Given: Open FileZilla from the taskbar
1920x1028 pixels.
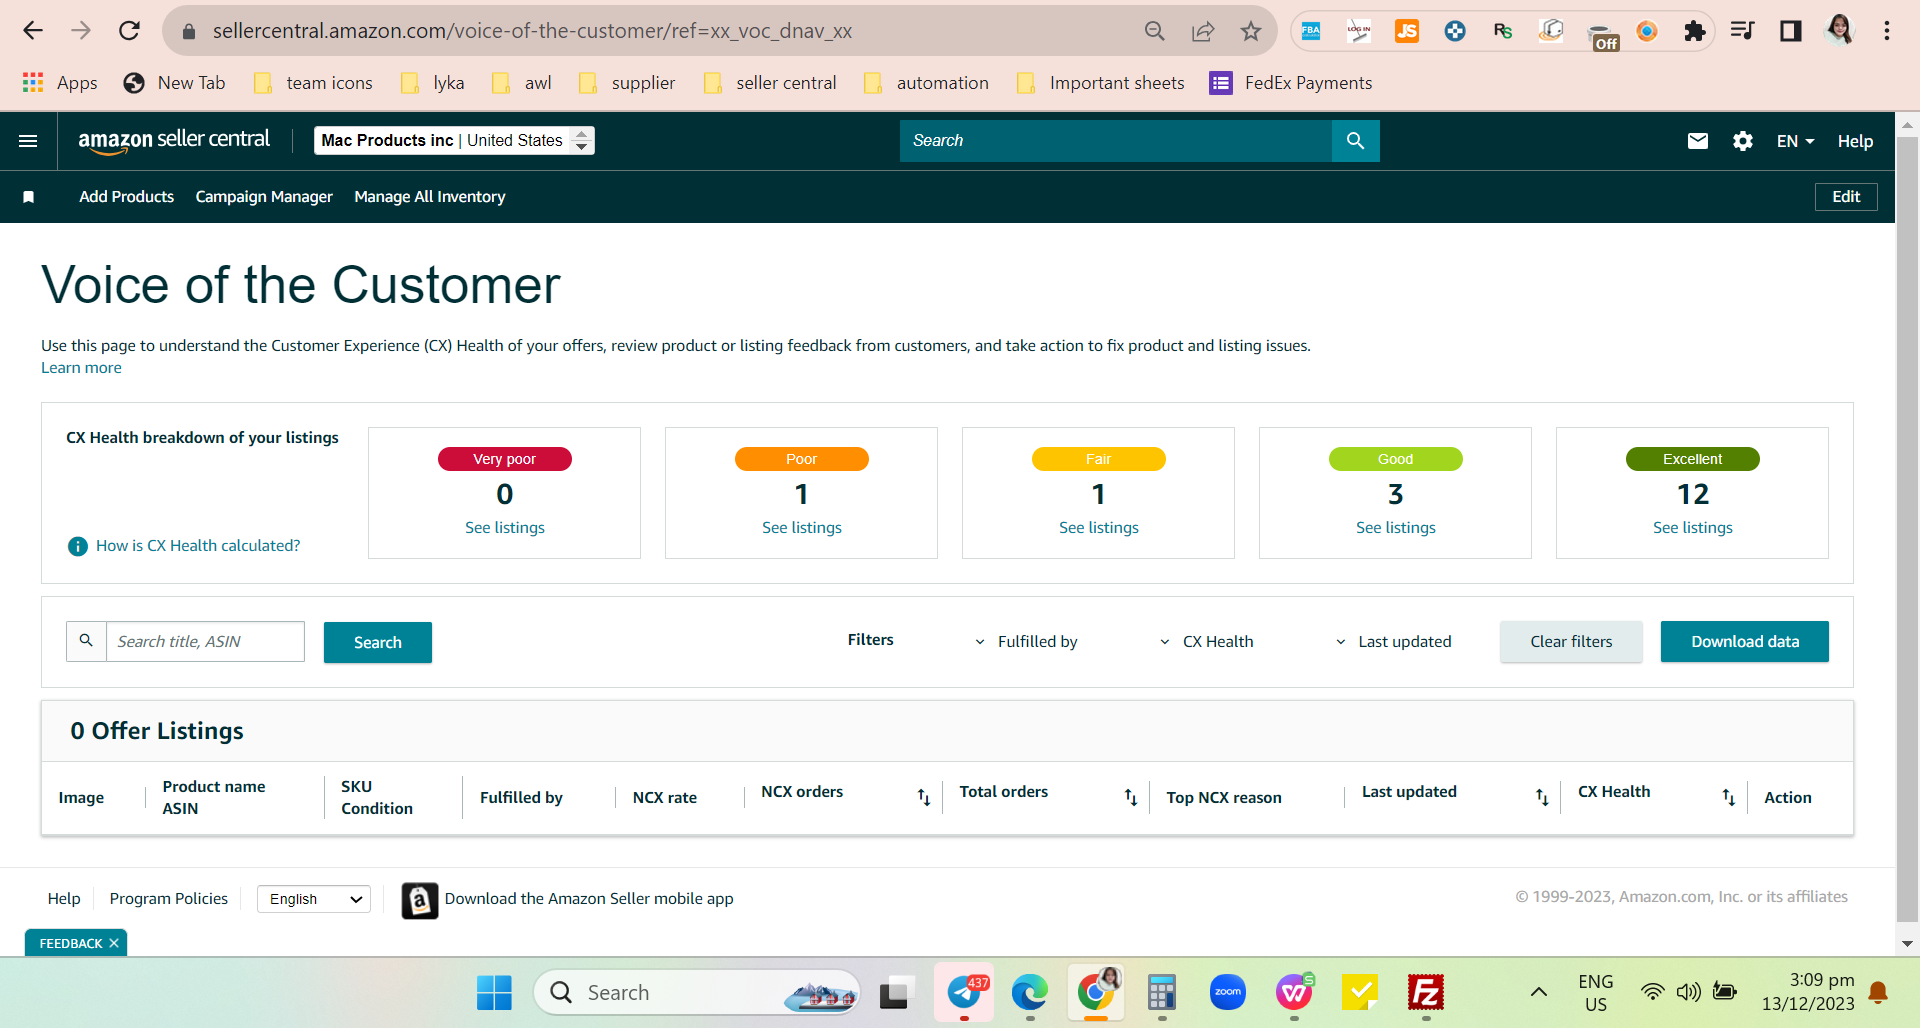Looking at the screenshot, I should tap(1426, 993).
